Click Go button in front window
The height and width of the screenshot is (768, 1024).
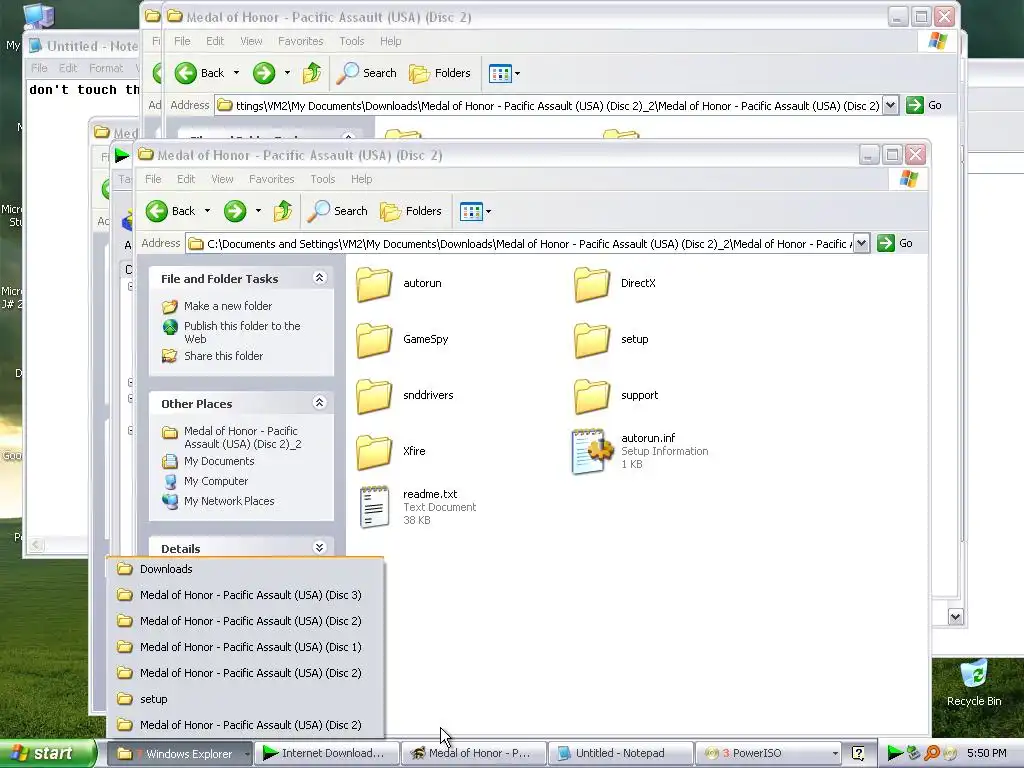(895, 244)
